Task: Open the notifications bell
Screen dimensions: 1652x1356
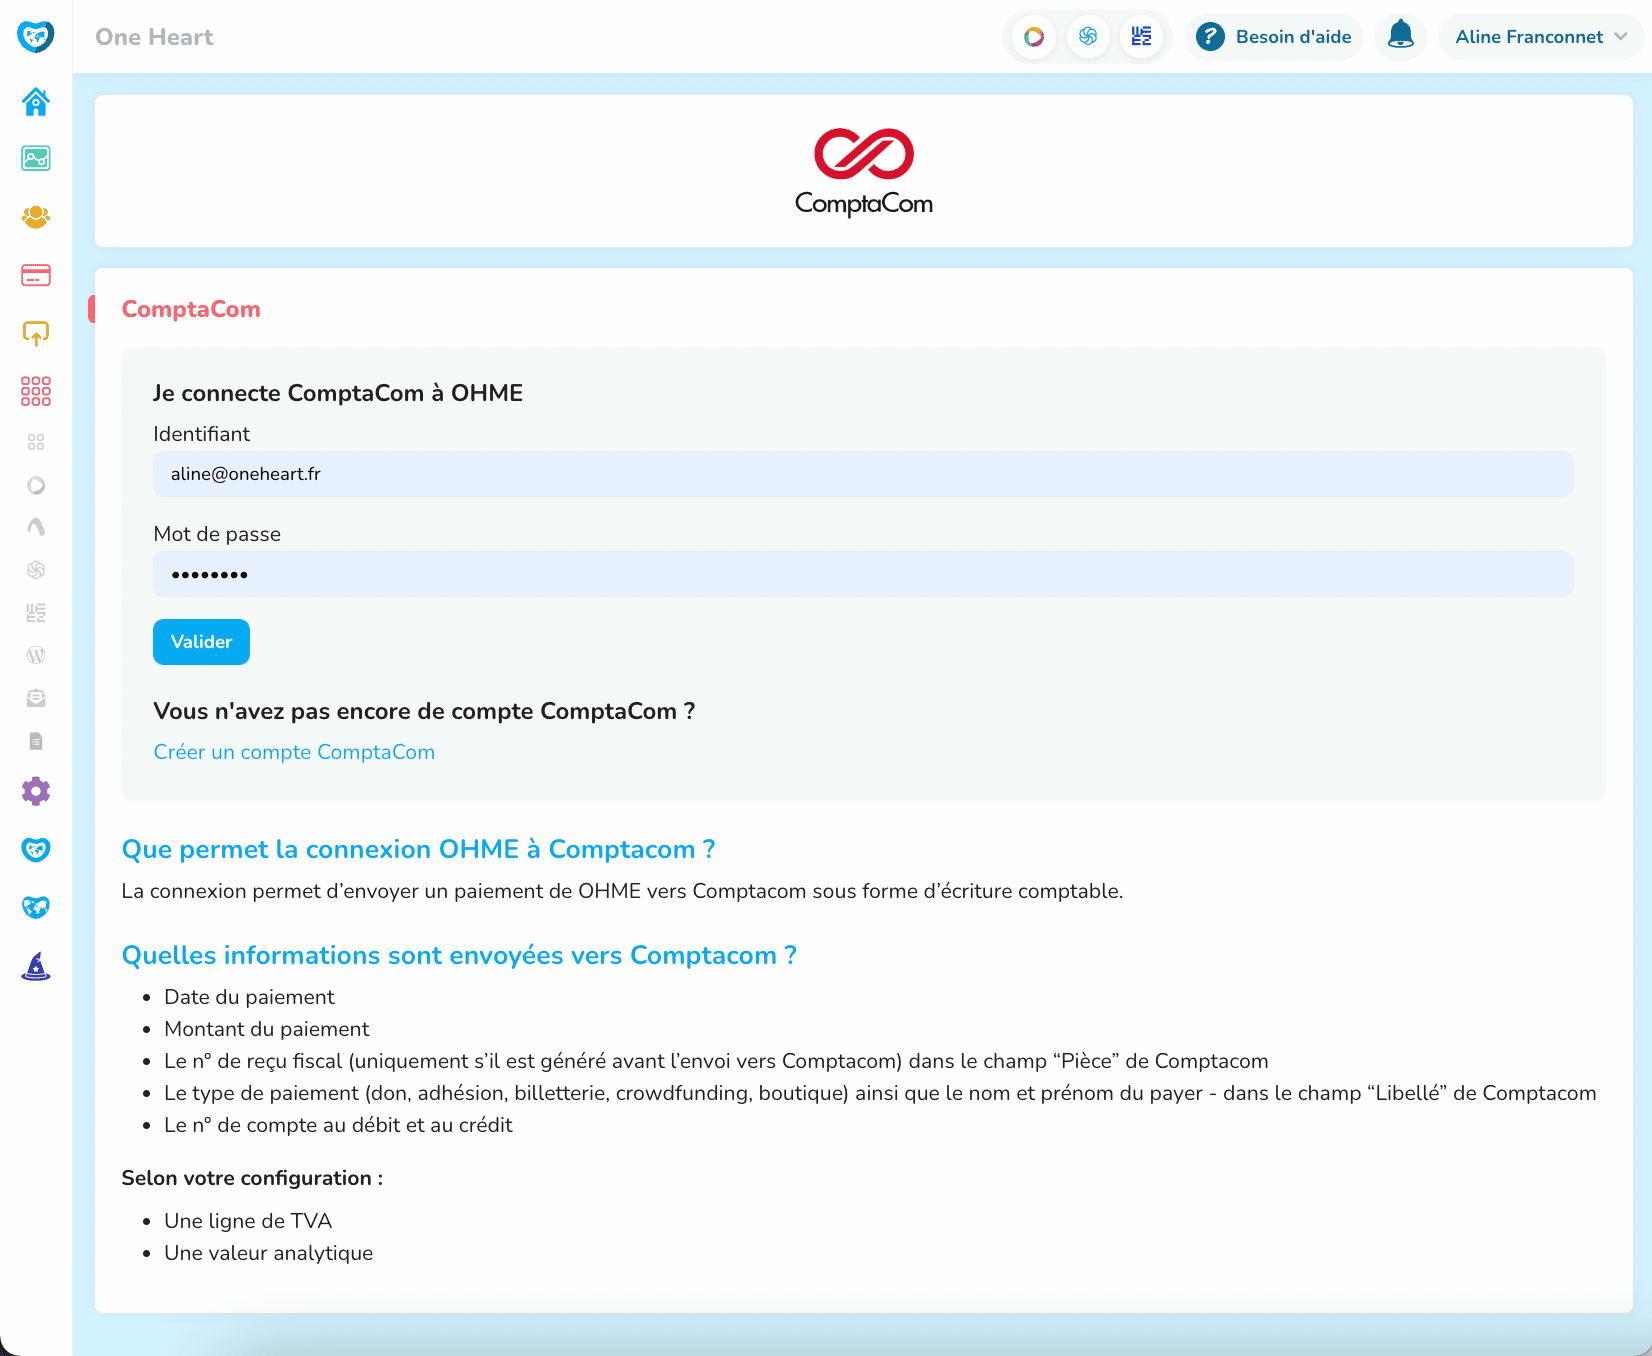Action: click(x=1401, y=36)
